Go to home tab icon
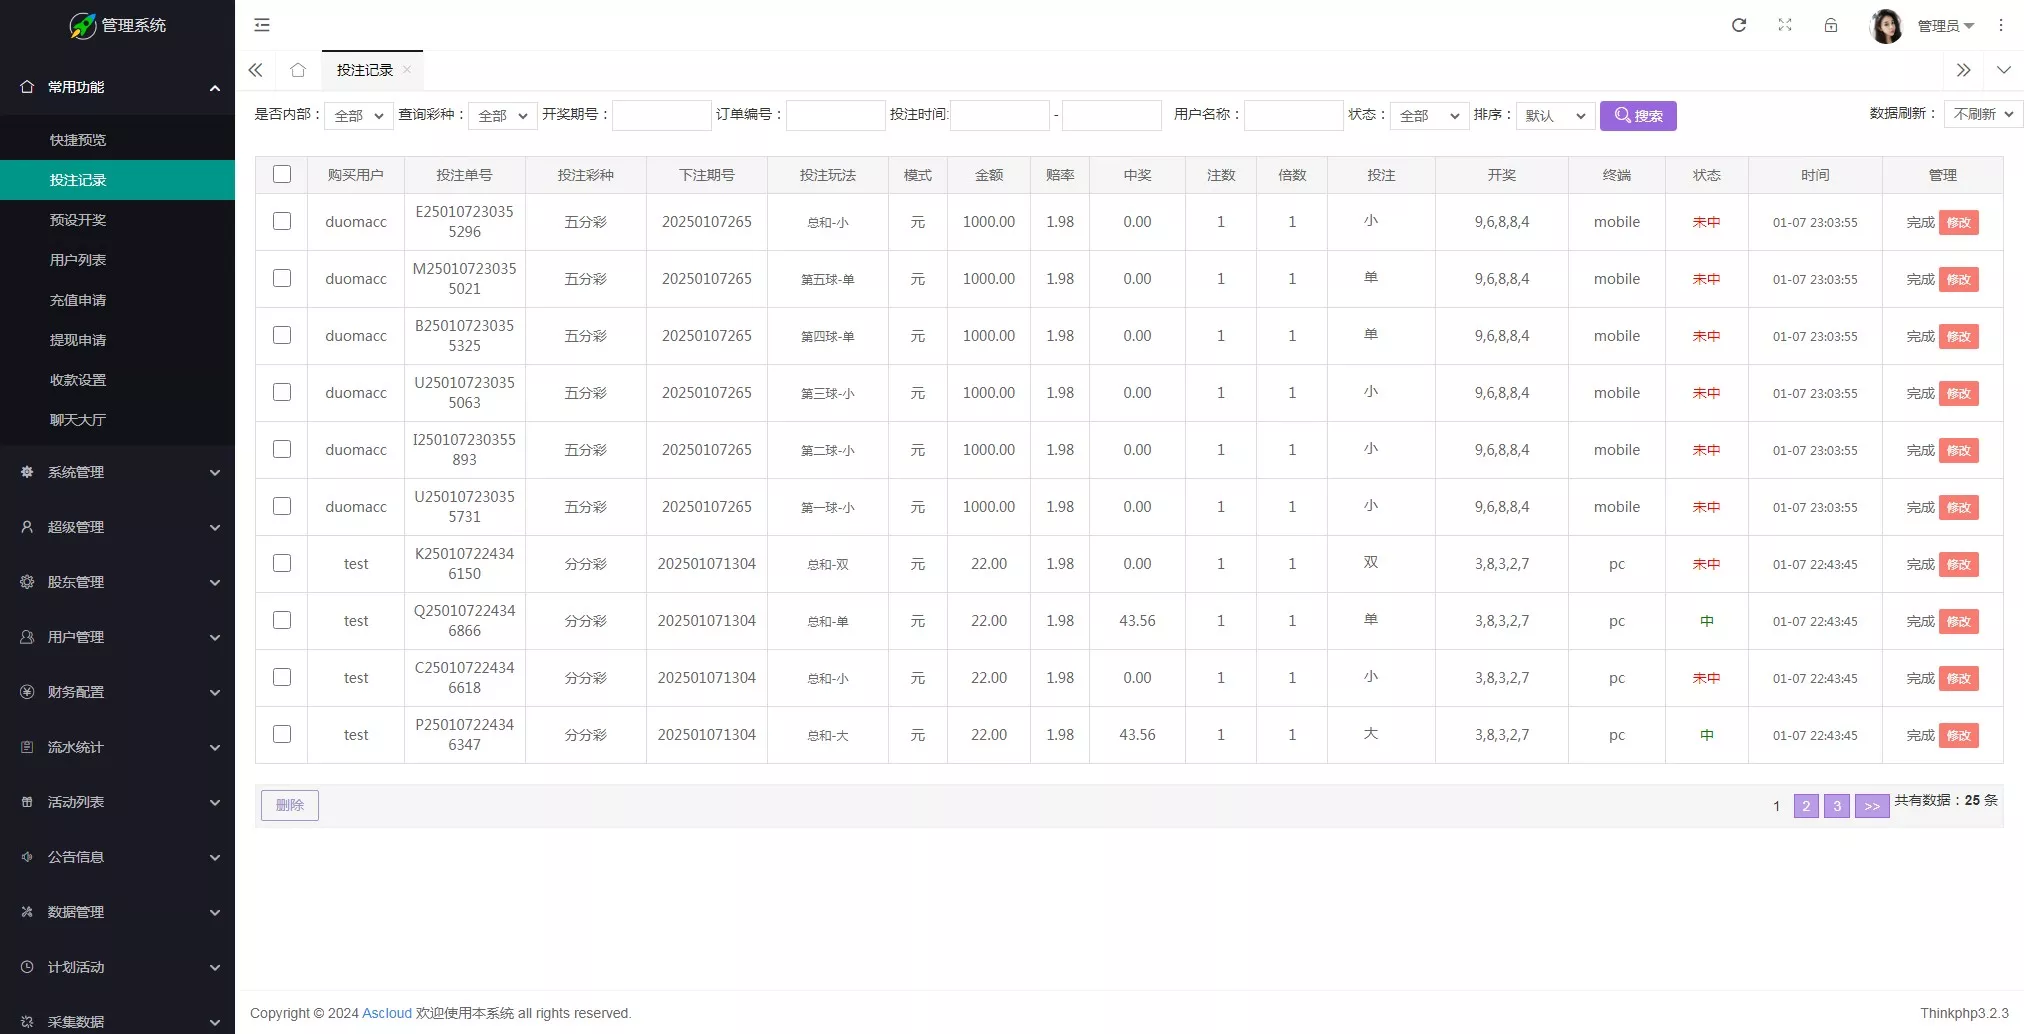Image resolution: width=2024 pixels, height=1034 pixels. tap(298, 70)
